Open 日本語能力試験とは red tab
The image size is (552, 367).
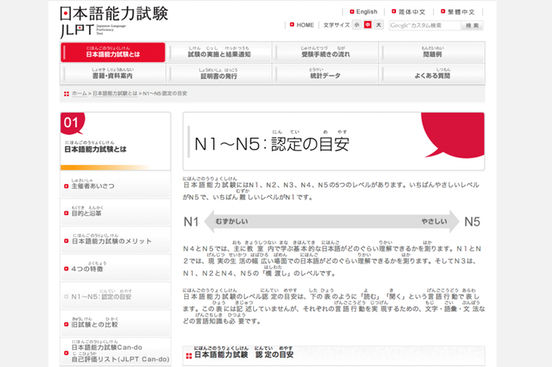click(x=113, y=52)
